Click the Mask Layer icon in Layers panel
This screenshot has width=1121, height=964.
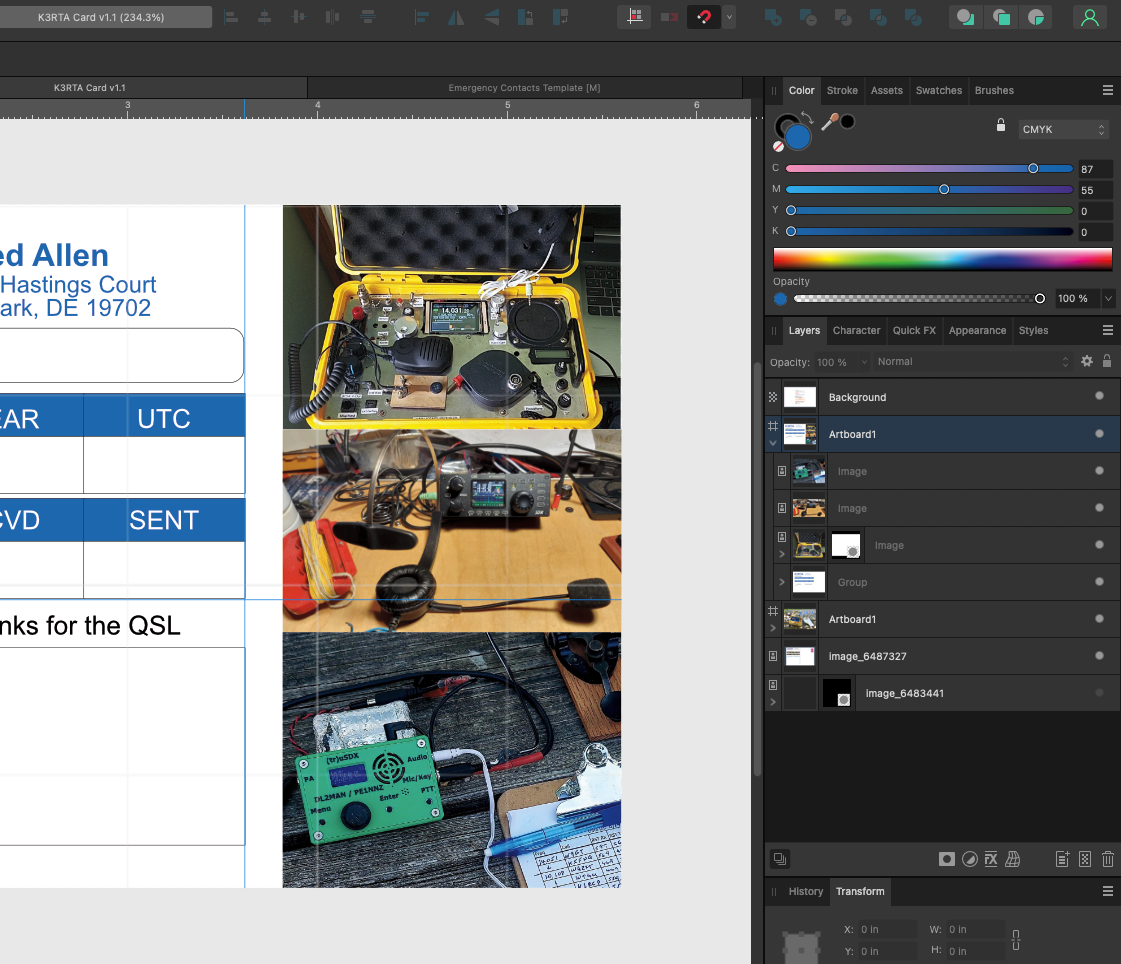[946, 859]
